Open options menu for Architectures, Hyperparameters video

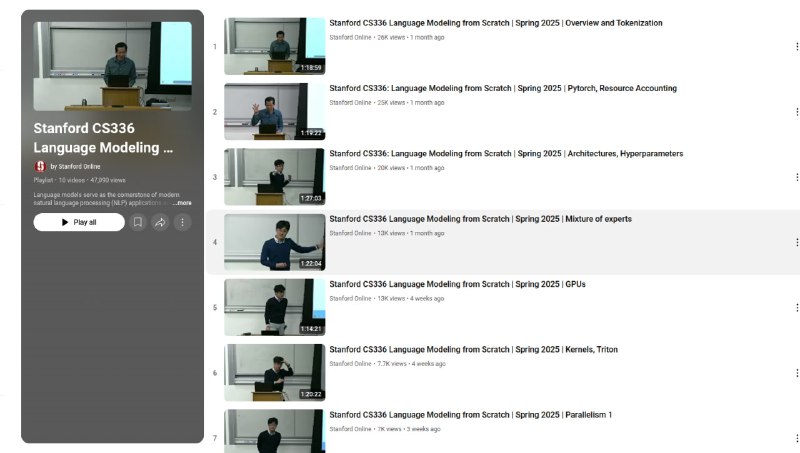pos(796,177)
